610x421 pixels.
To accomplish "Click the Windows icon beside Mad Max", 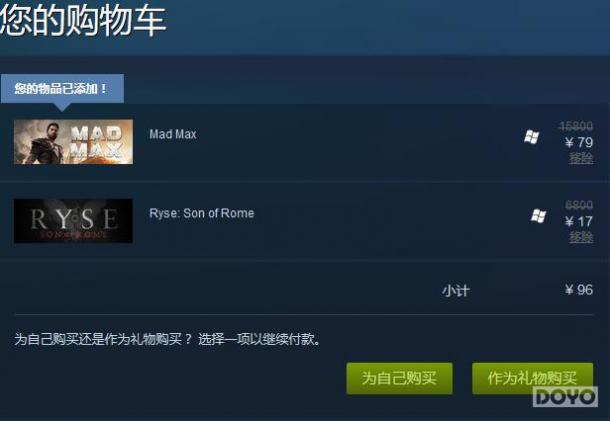I will coord(531,137).
